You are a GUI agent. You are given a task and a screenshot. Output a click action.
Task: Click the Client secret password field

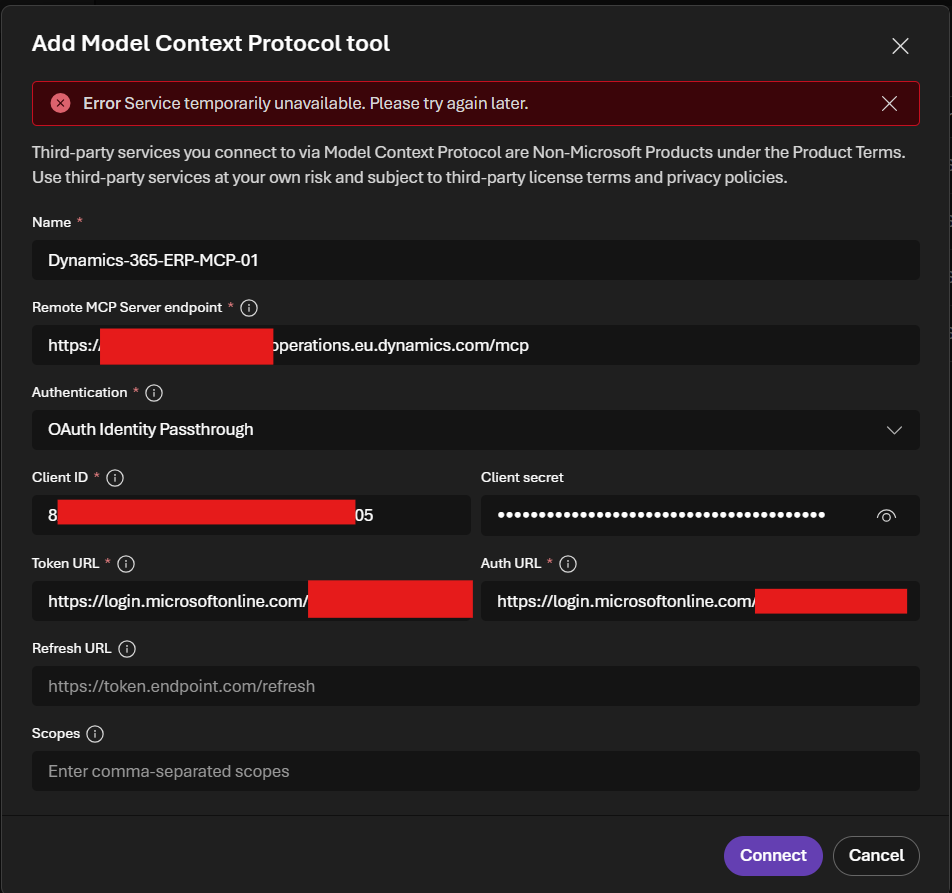pyautogui.click(x=670, y=516)
